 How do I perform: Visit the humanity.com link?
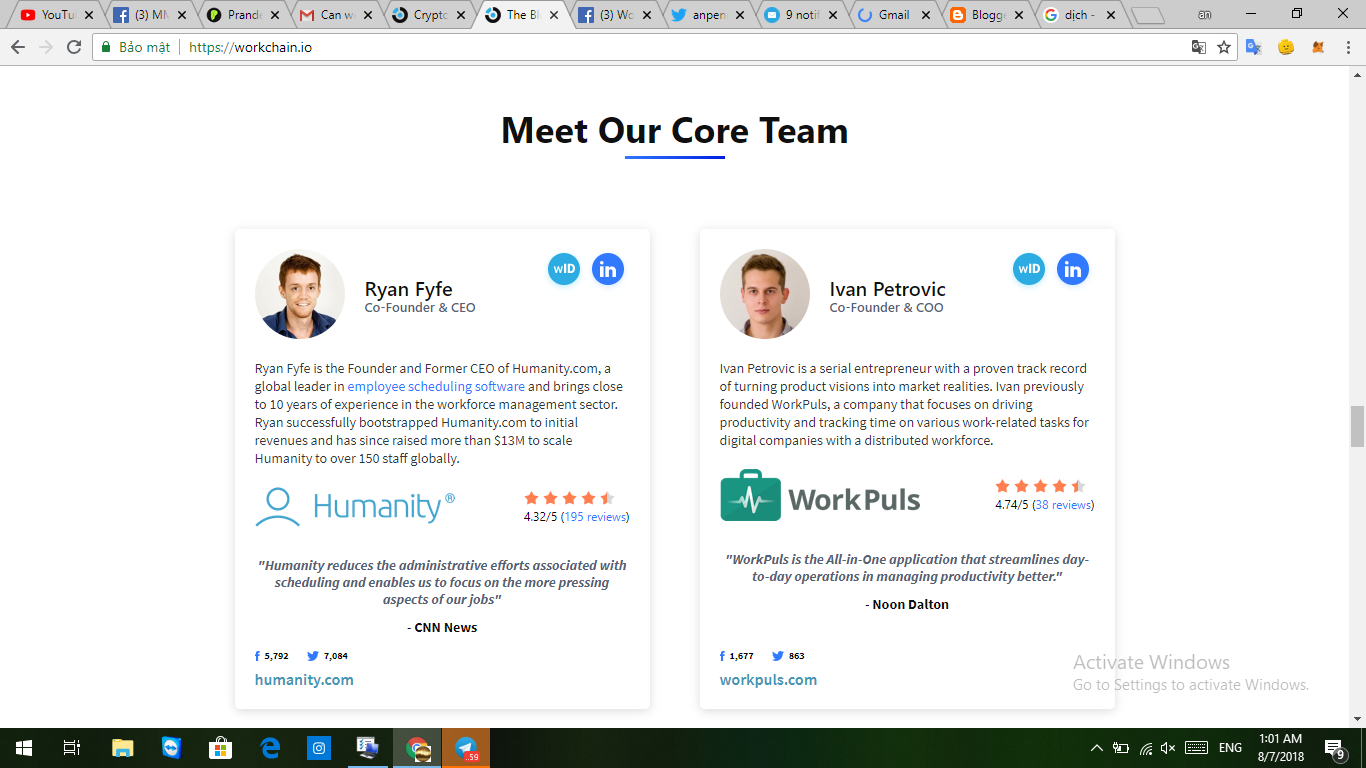point(304,680)
